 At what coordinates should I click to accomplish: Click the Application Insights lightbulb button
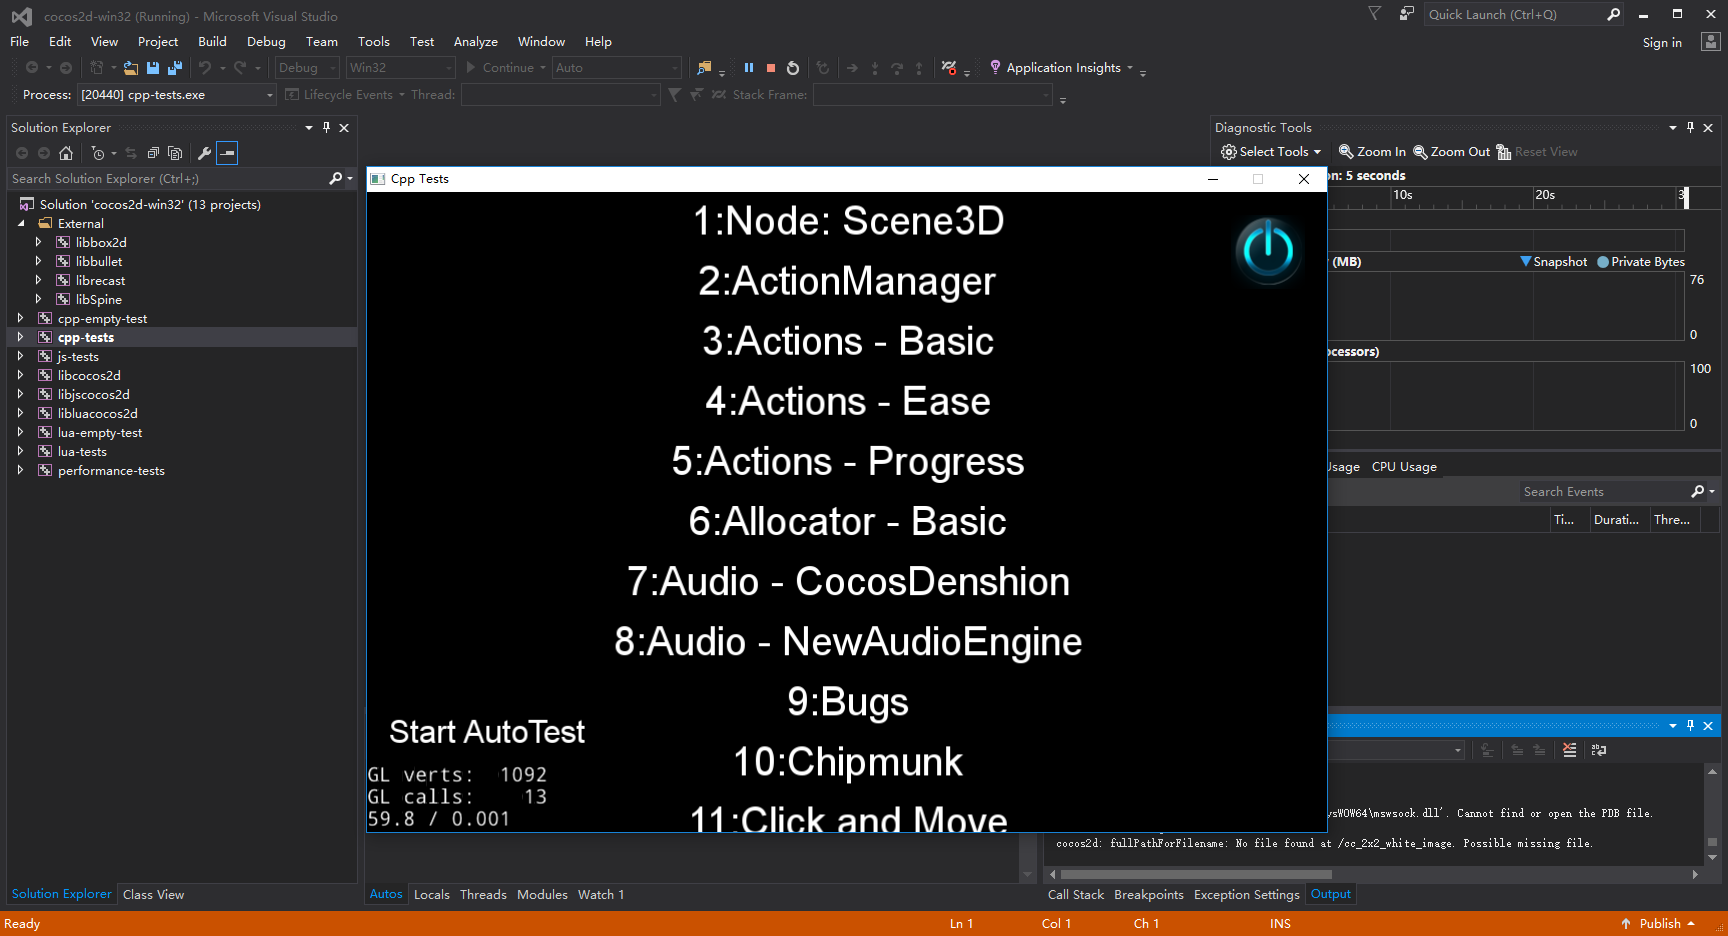tap(1060, 68)
